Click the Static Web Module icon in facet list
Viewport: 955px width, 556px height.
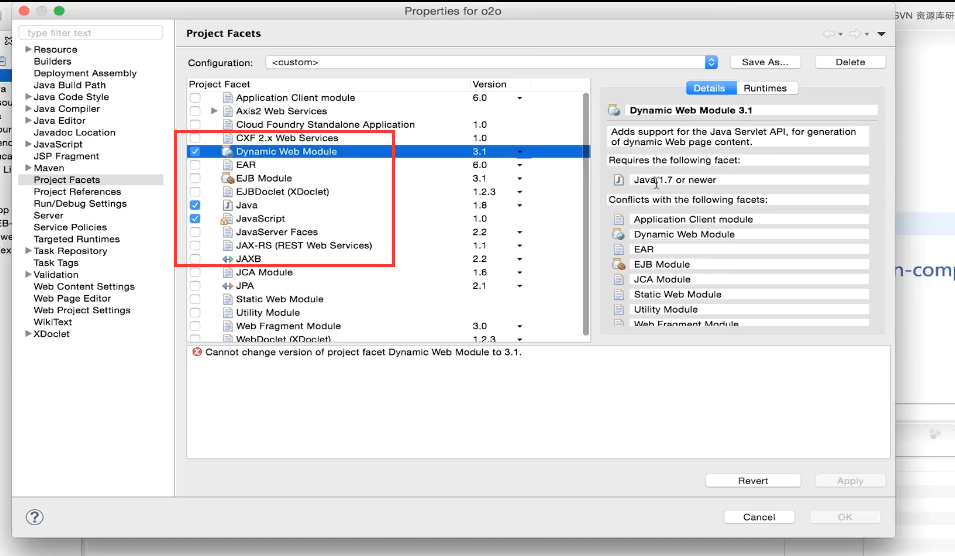pos(228,299)
